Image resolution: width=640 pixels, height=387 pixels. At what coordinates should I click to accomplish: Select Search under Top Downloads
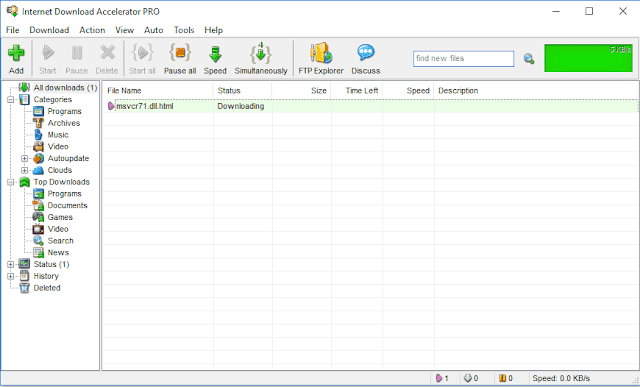(x=60, y=241)
